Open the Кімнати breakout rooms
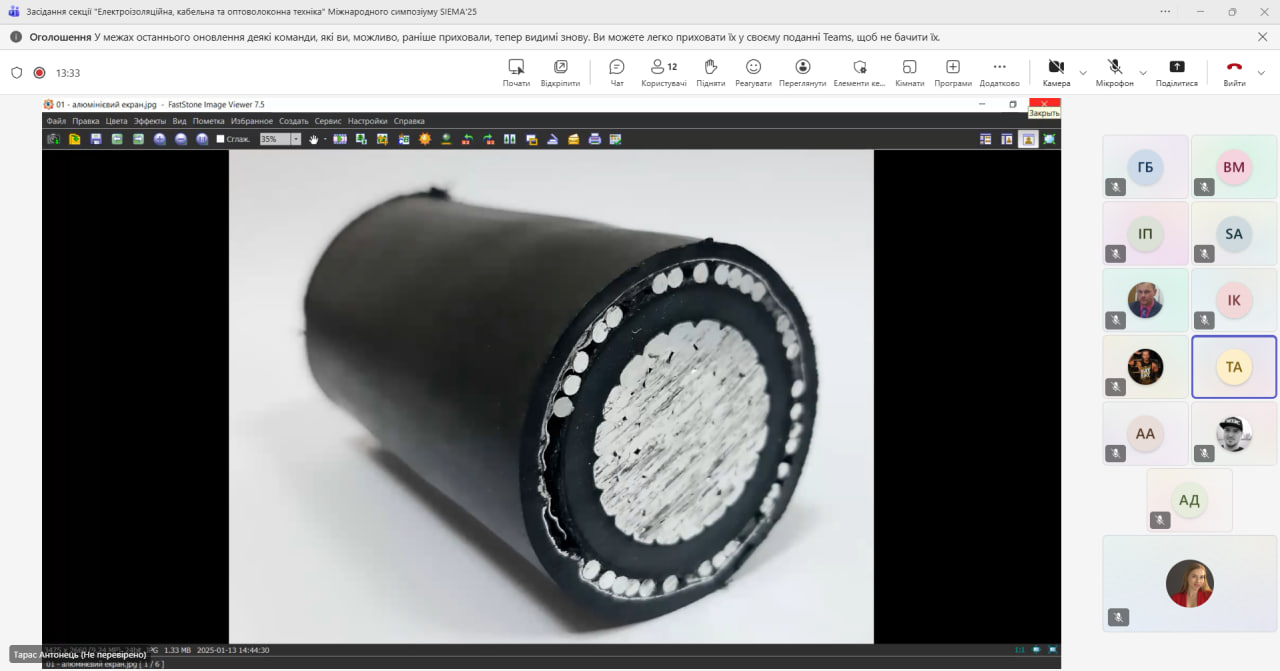This screenshot has height=671, width=1280. 909,72
